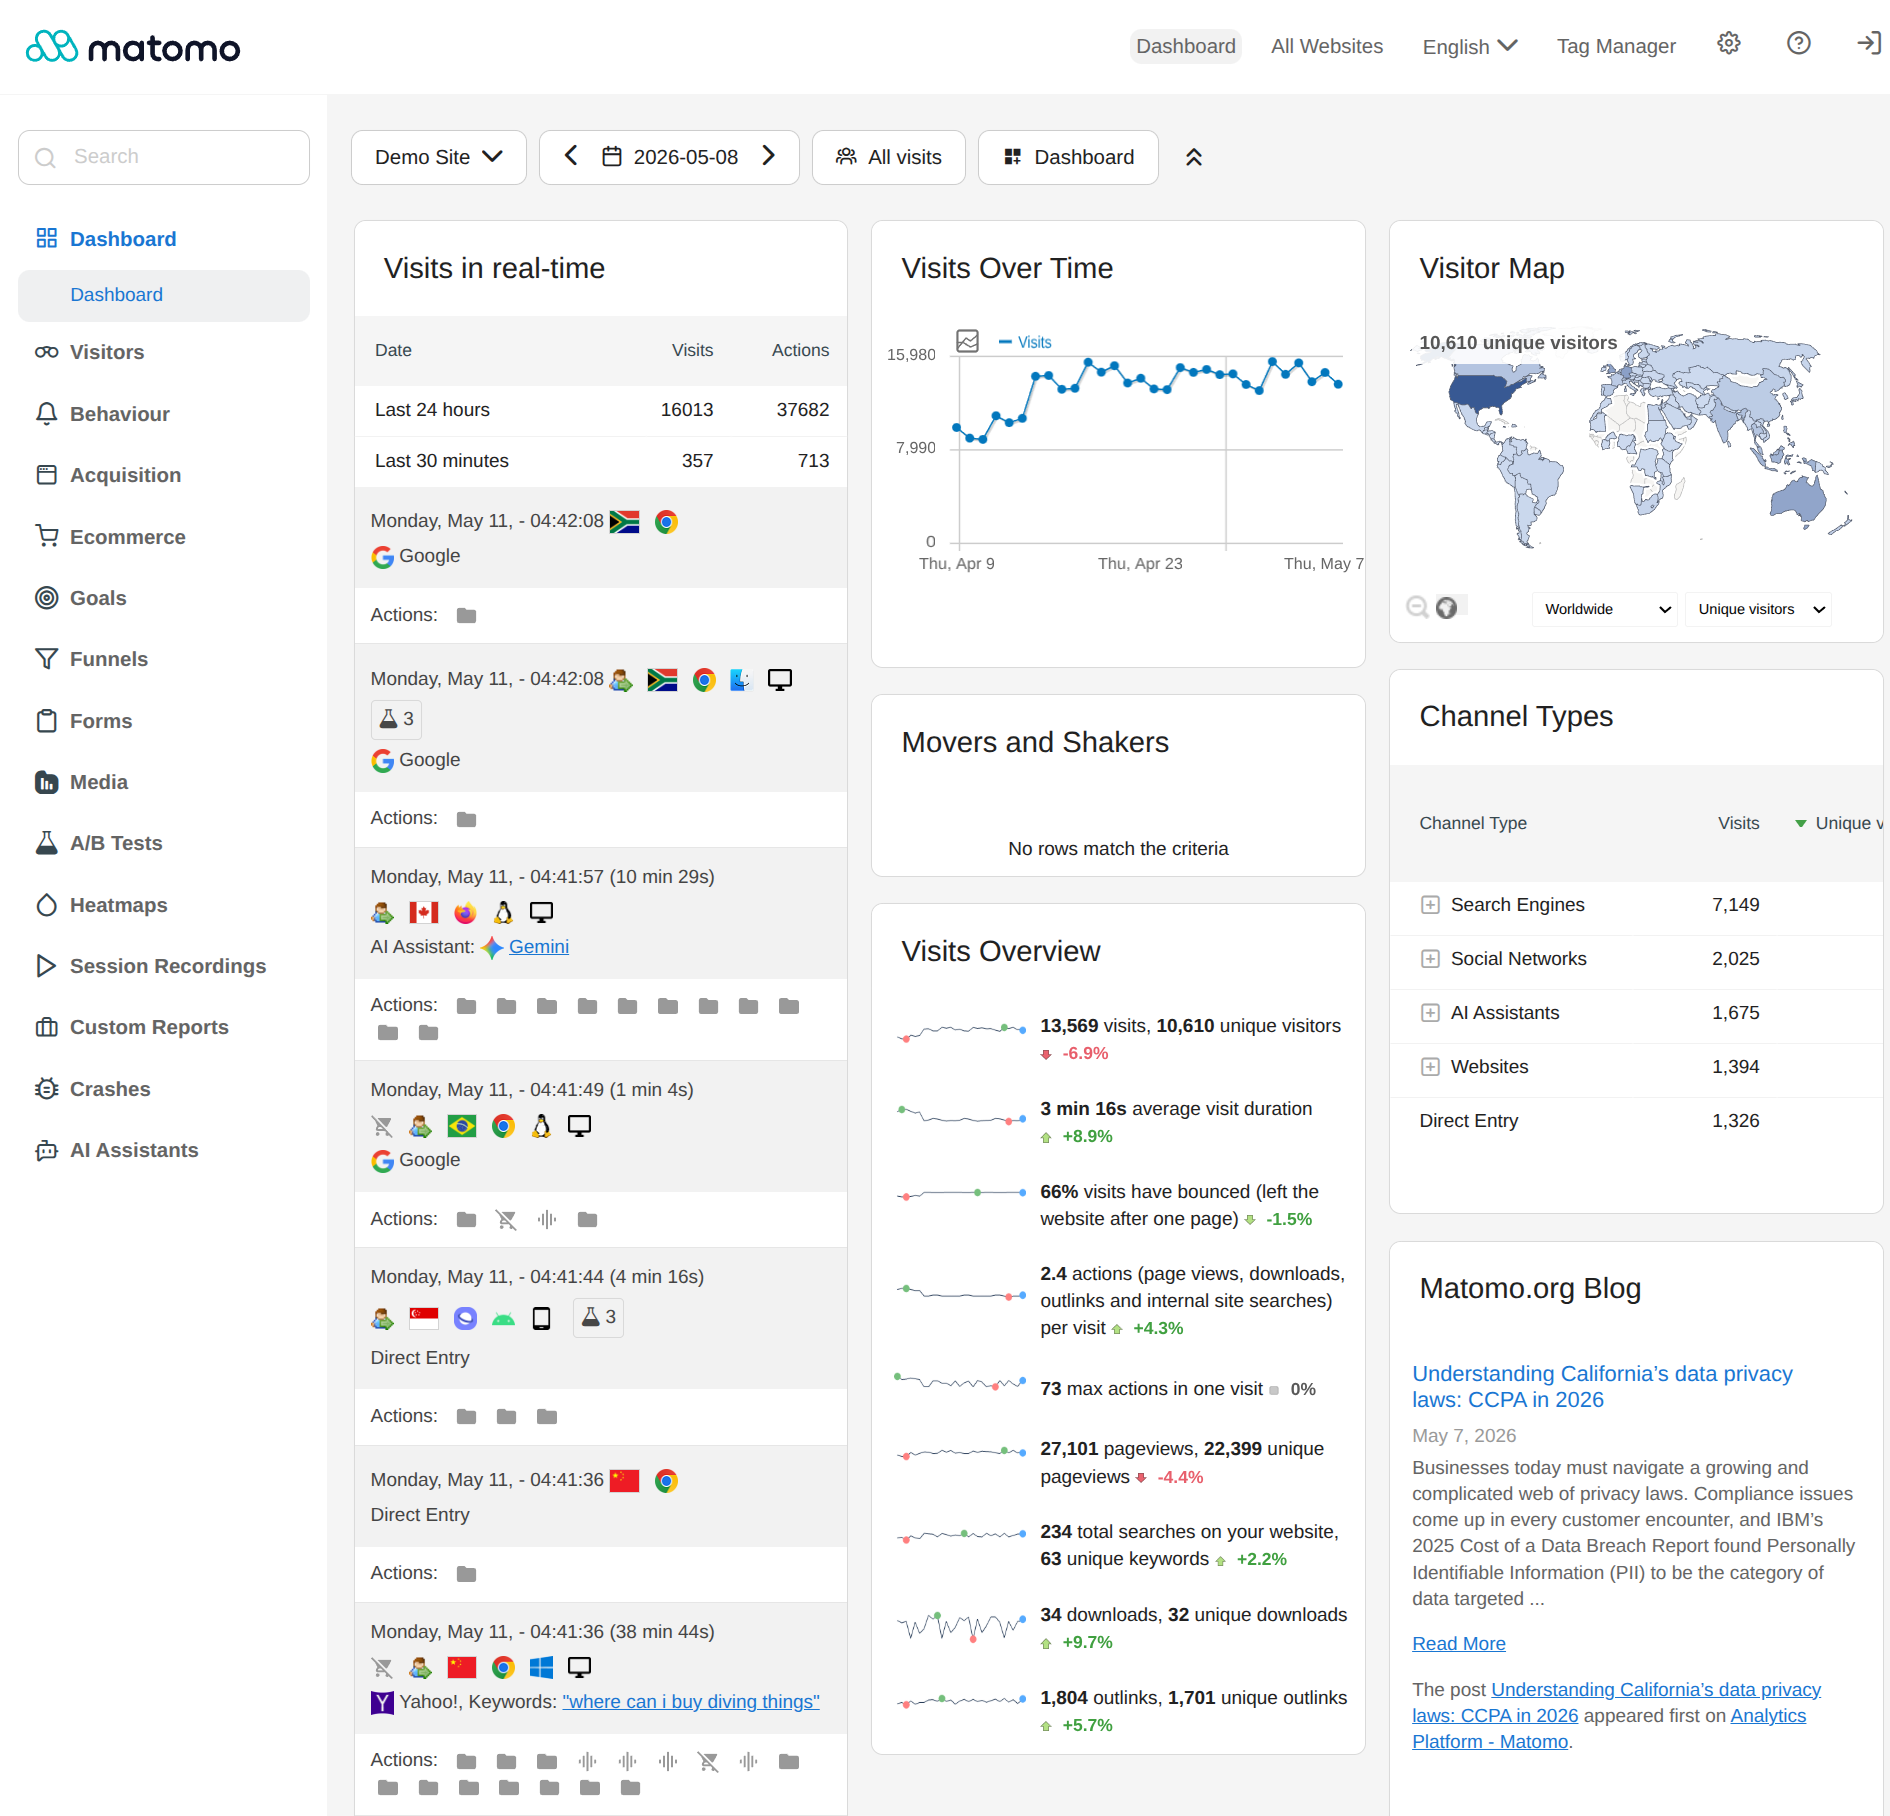The height and width of the screenshot is (1816, 1890).
Task: Open the Gemini AI assistant link
Action: tap(539, 946)
